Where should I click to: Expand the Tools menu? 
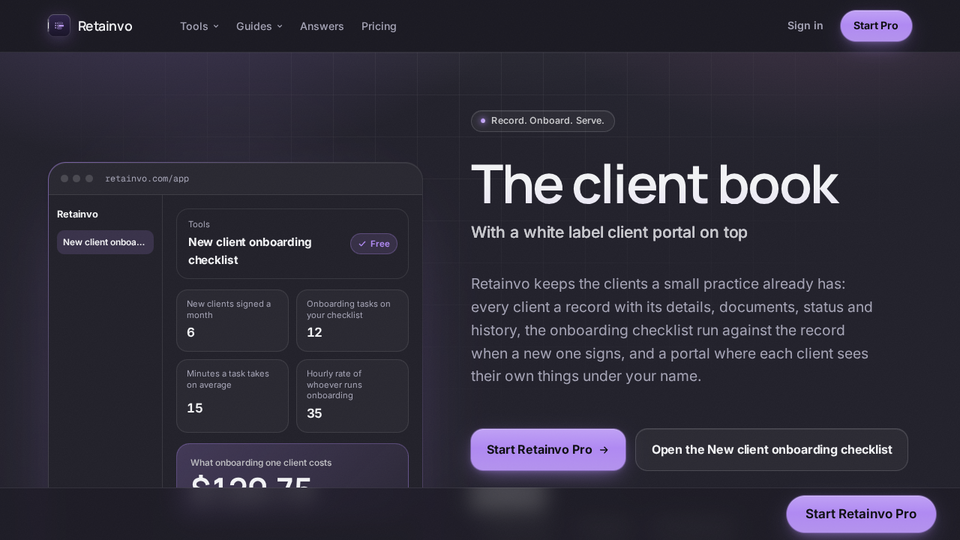click(199, 26)
